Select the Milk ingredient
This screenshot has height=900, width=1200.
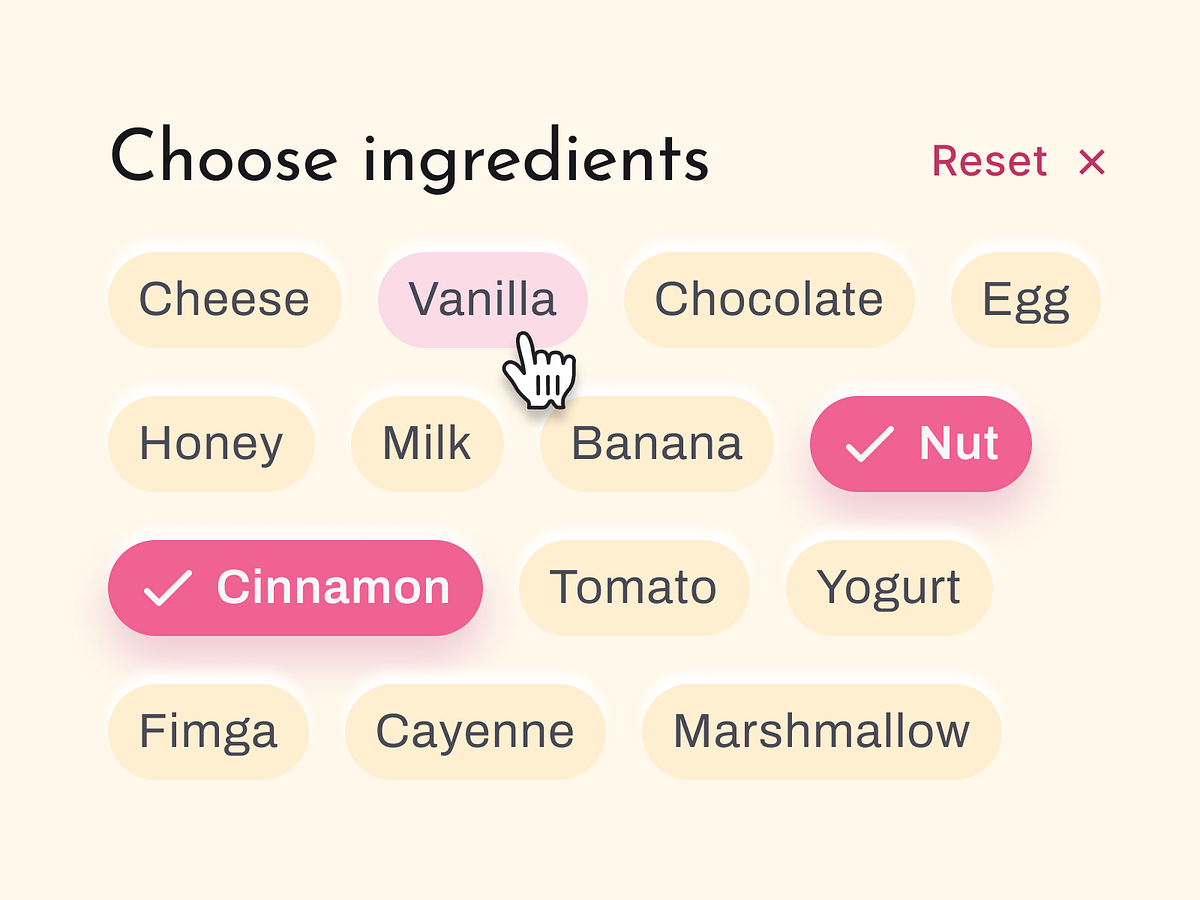point(427,443)
